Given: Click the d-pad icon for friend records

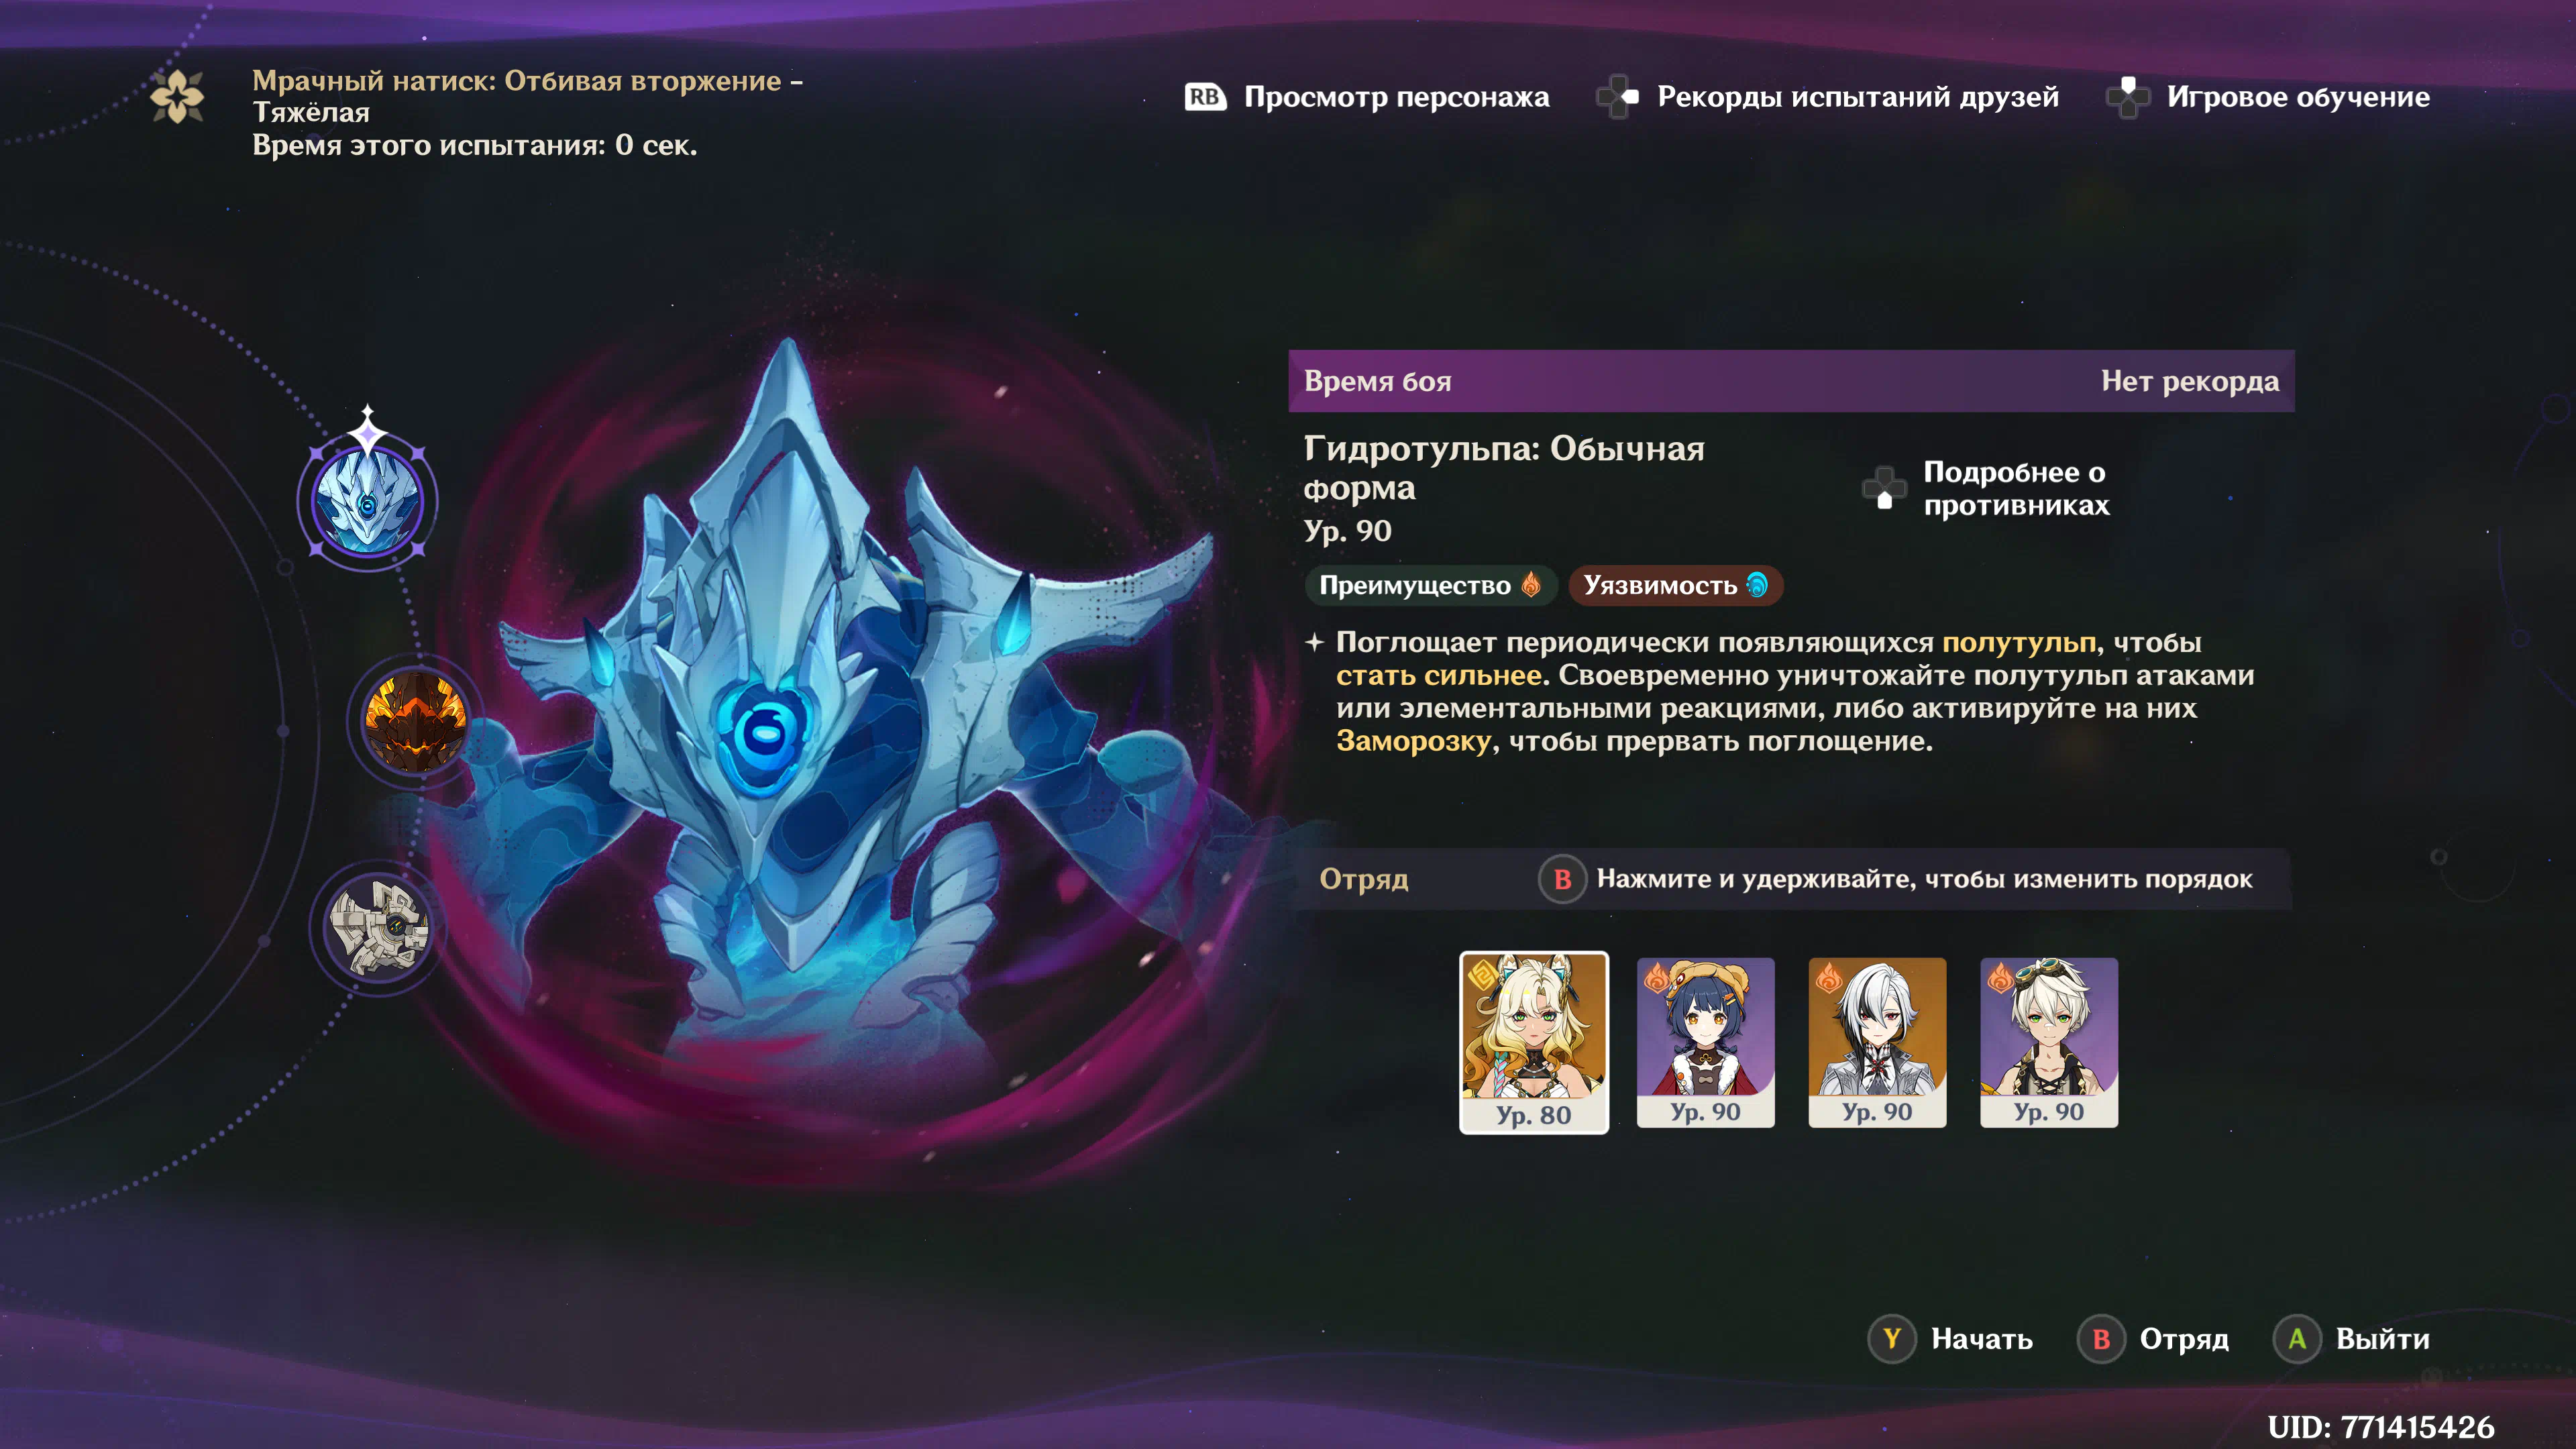Looking at the screenshot, I should click(1618, 97).
